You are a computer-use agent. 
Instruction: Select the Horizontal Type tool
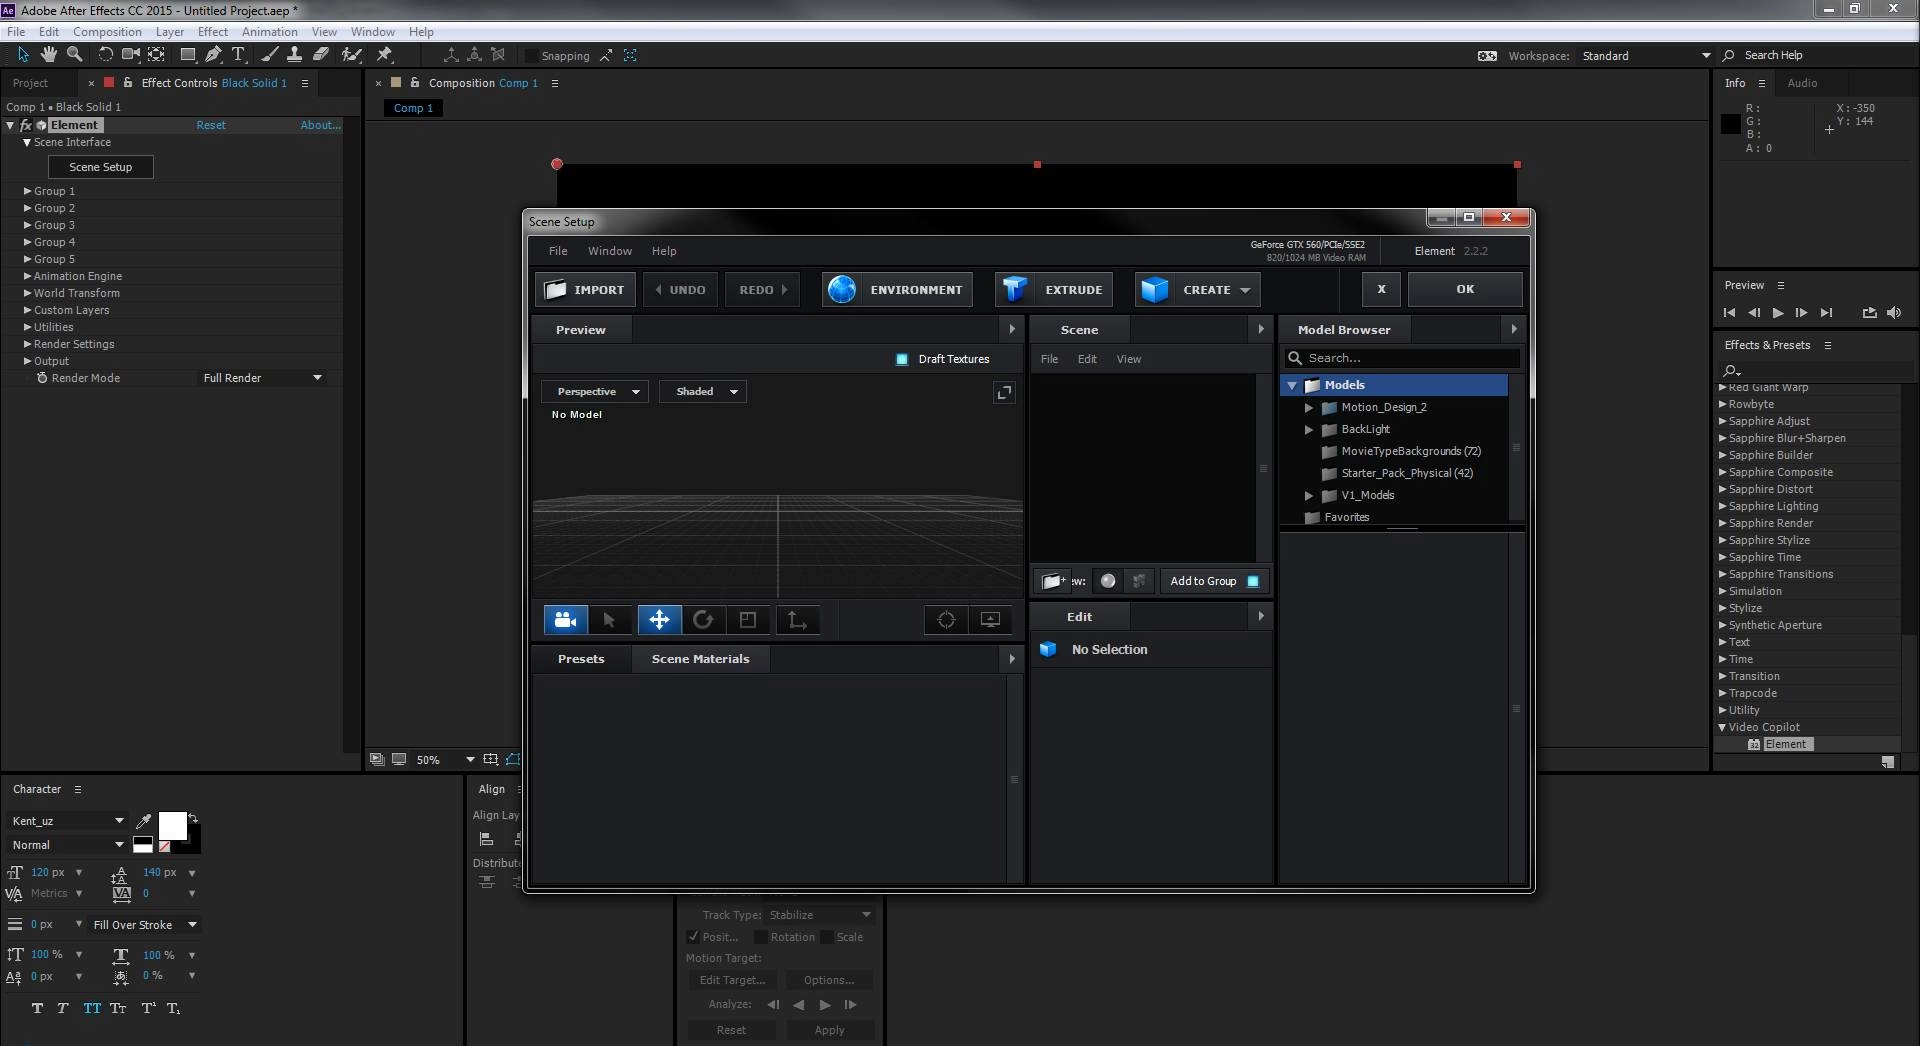238,55
